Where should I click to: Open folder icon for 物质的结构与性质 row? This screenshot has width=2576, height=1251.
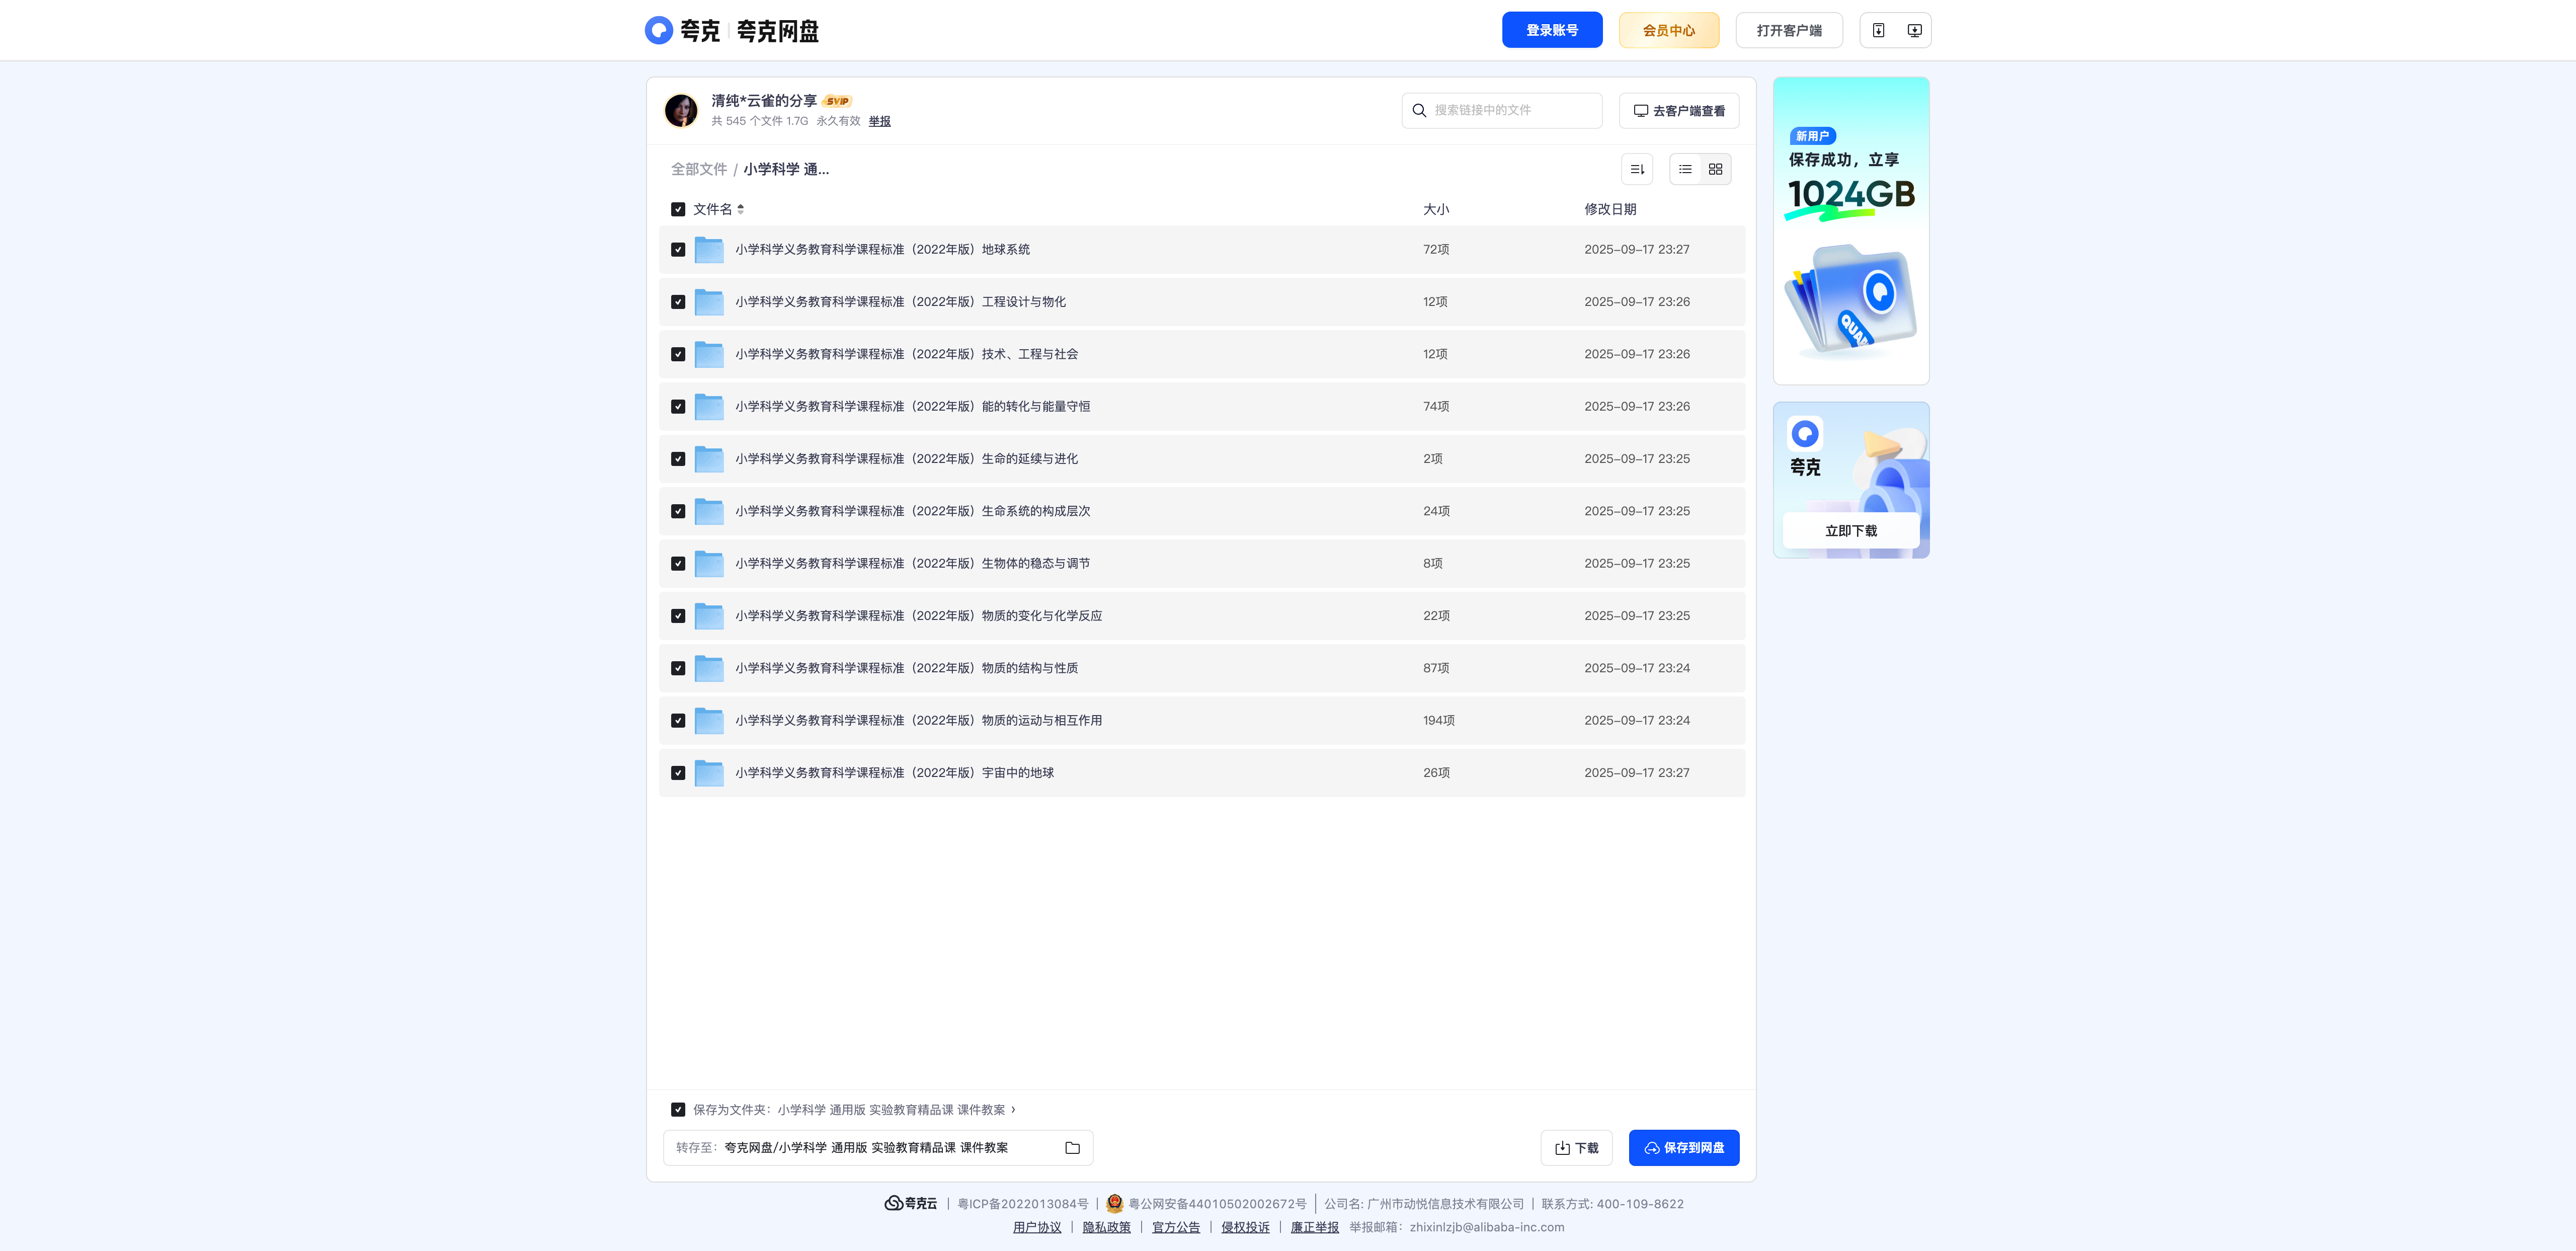point(709,668)
